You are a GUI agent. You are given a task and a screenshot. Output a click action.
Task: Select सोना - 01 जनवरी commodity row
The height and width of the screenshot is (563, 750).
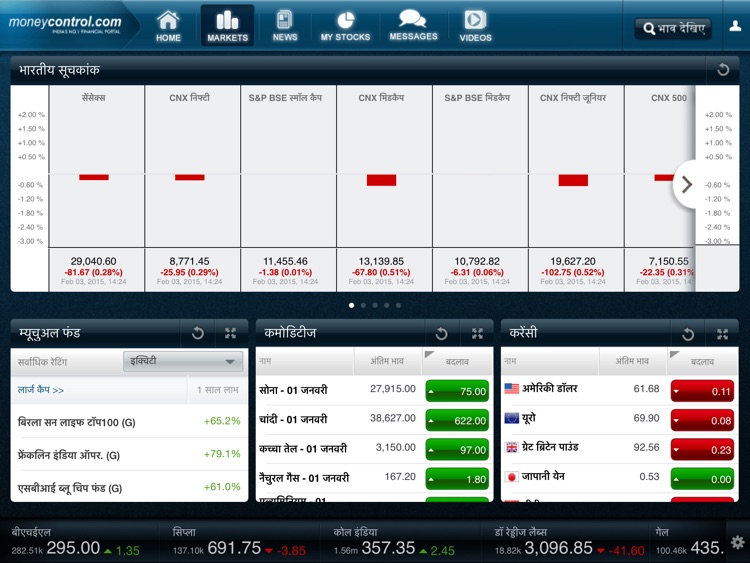pyautogui.click(x=374, y=390)
